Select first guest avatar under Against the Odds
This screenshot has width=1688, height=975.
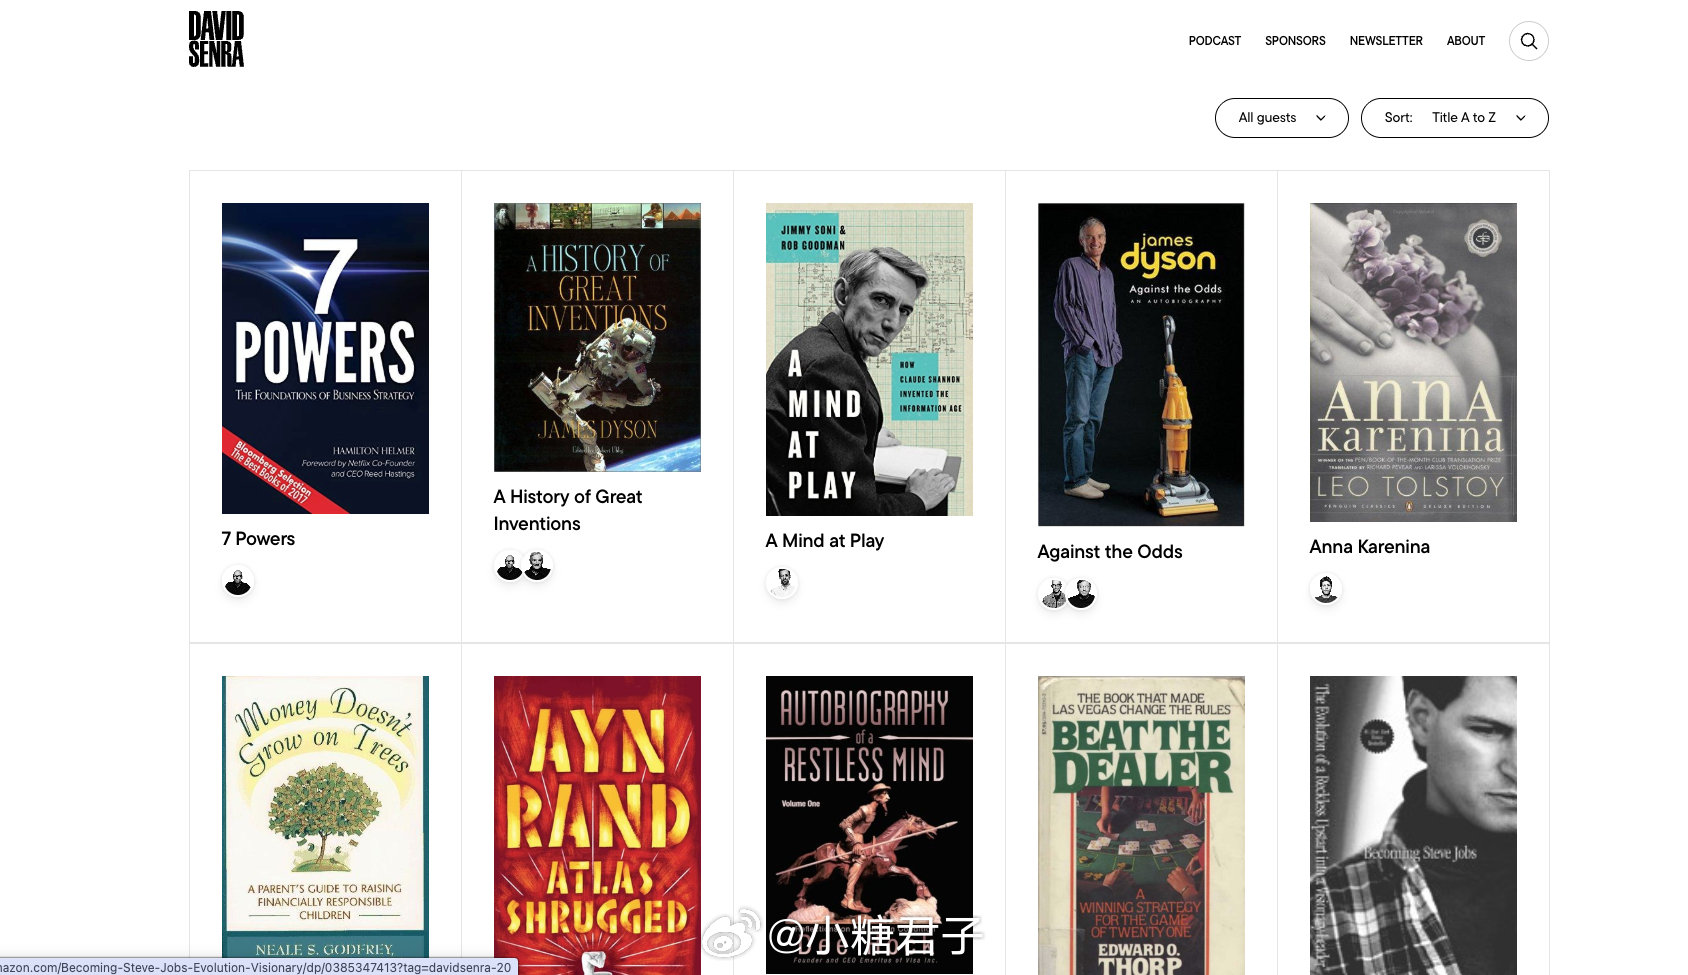[x=1054, y=594]
